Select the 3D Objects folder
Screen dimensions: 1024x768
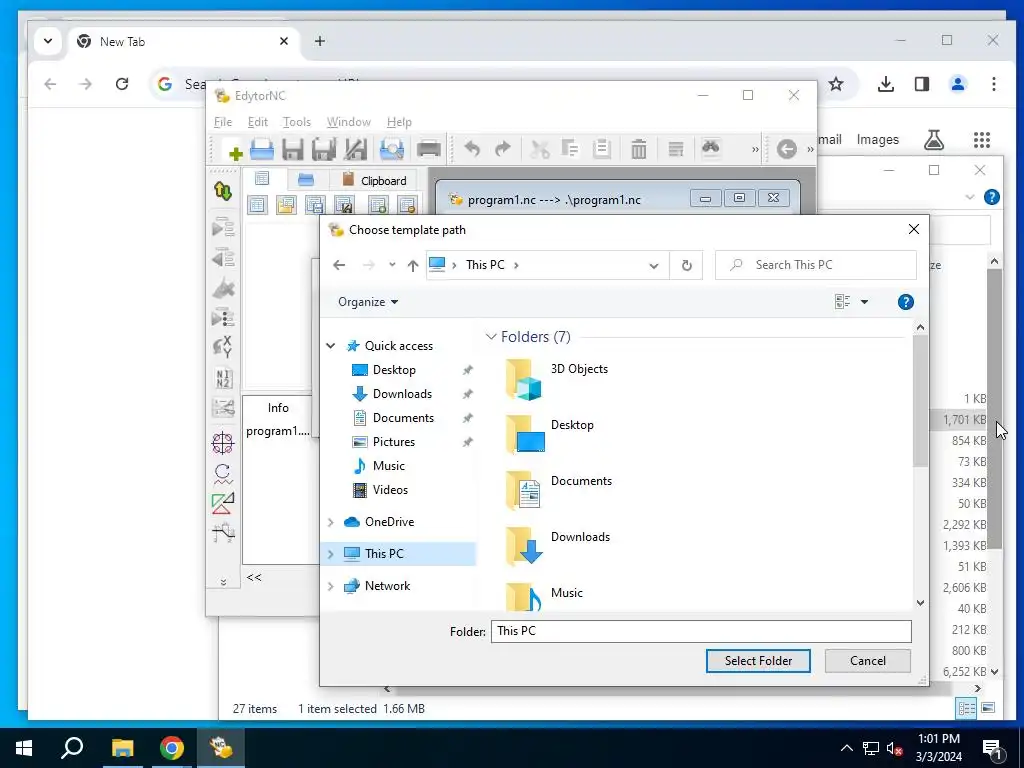[557, 379]
